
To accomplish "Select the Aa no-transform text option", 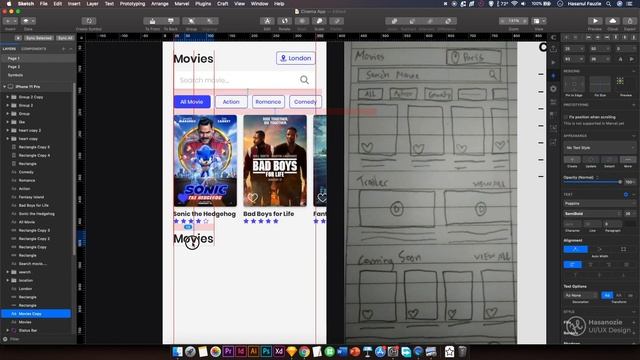I will pos(607,295).
